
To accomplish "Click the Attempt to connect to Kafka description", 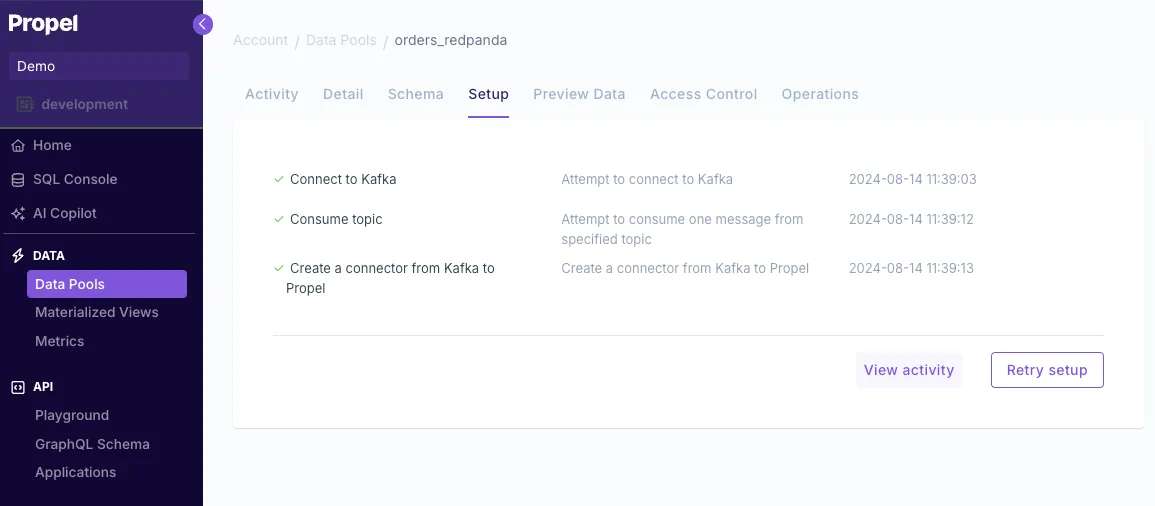I will click(x=647, y=179).
